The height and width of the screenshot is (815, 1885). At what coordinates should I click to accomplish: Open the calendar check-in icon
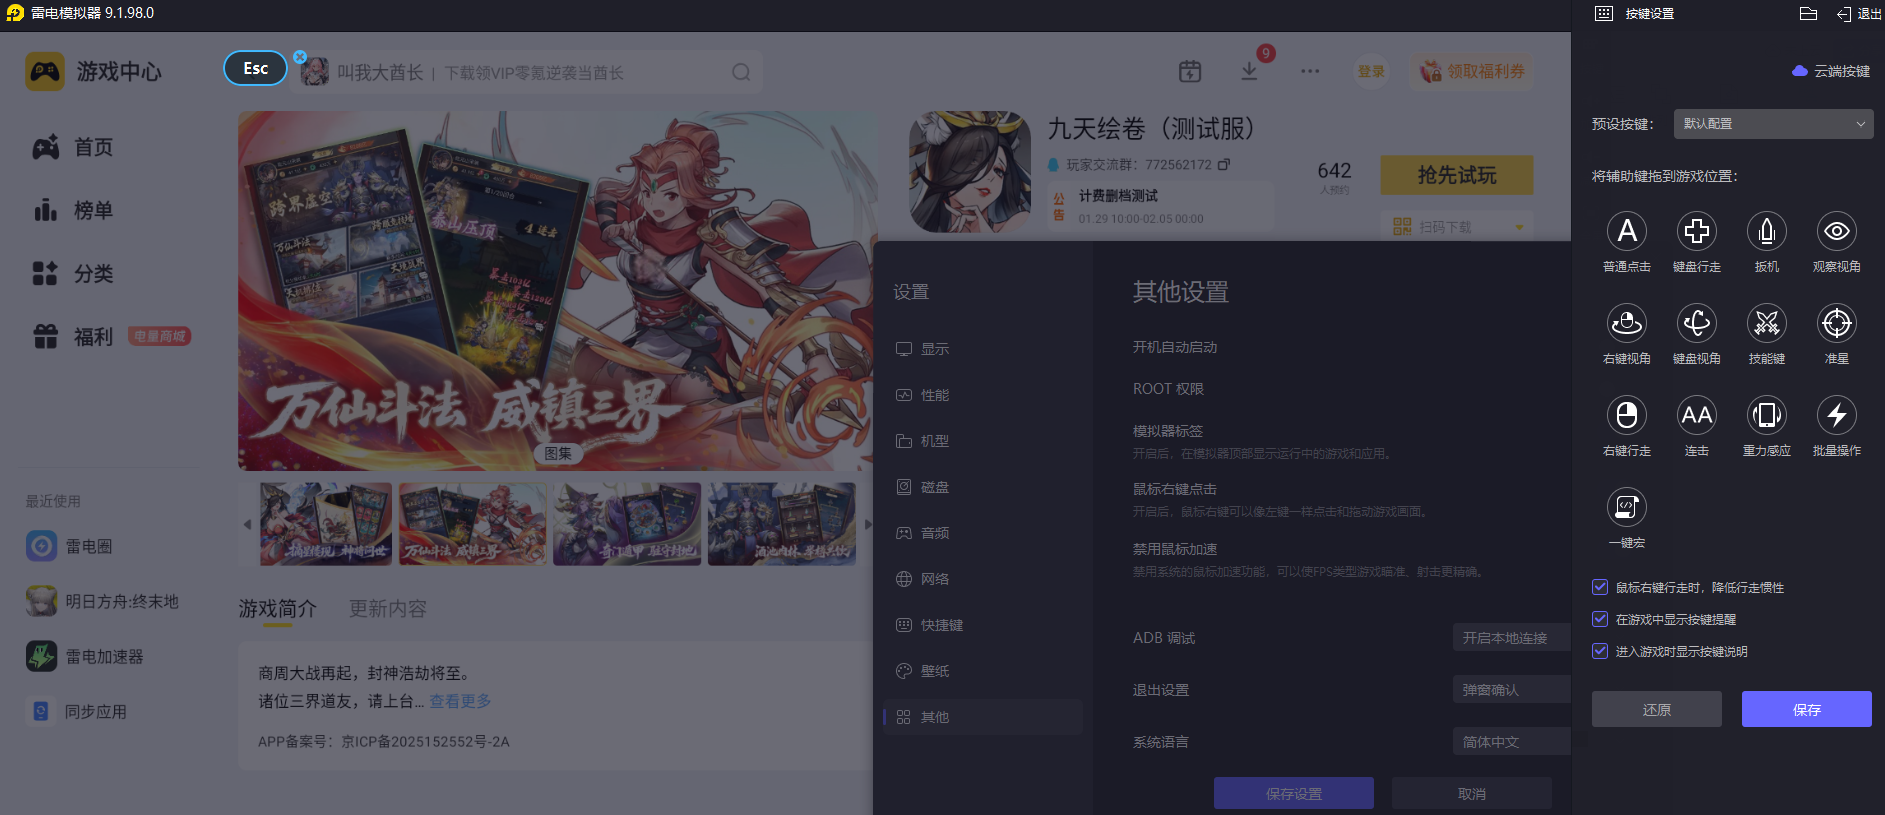(1190, 71)
